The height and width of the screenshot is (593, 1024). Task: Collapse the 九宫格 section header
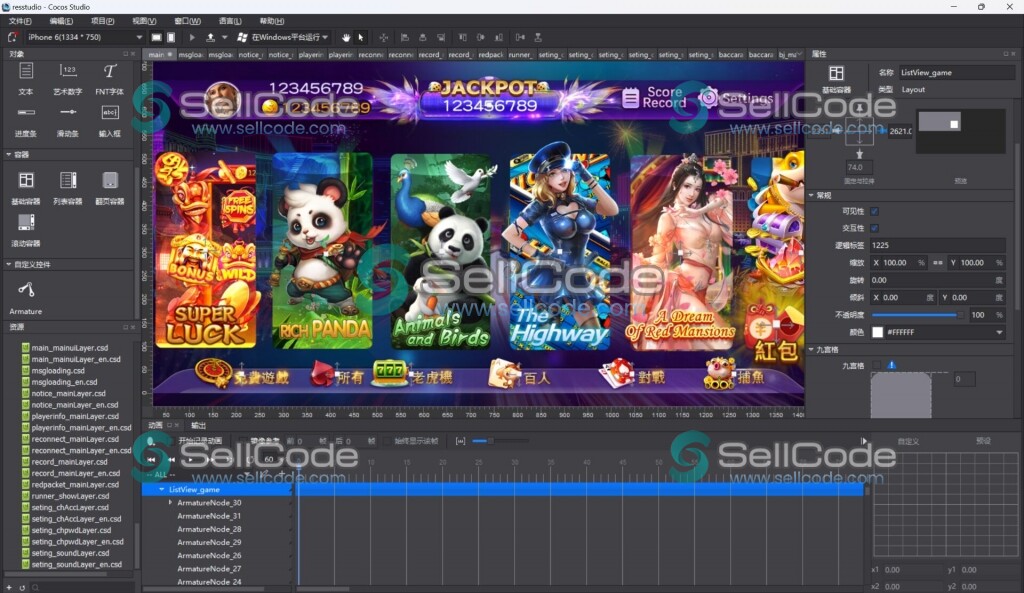(x=812, y=349)
